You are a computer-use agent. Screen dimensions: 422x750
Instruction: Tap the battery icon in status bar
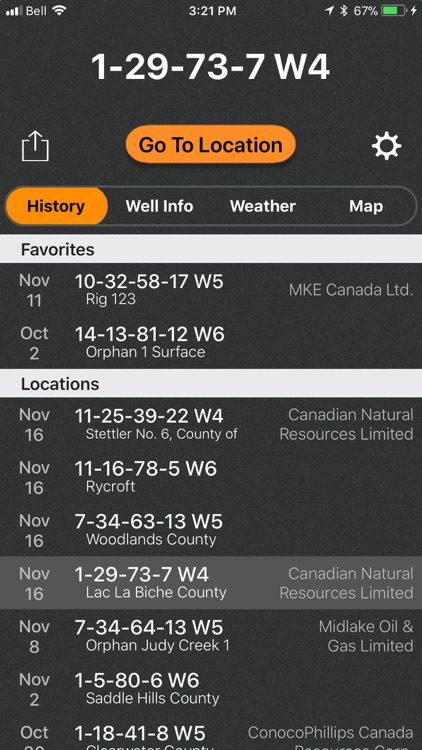pos(395,11)
